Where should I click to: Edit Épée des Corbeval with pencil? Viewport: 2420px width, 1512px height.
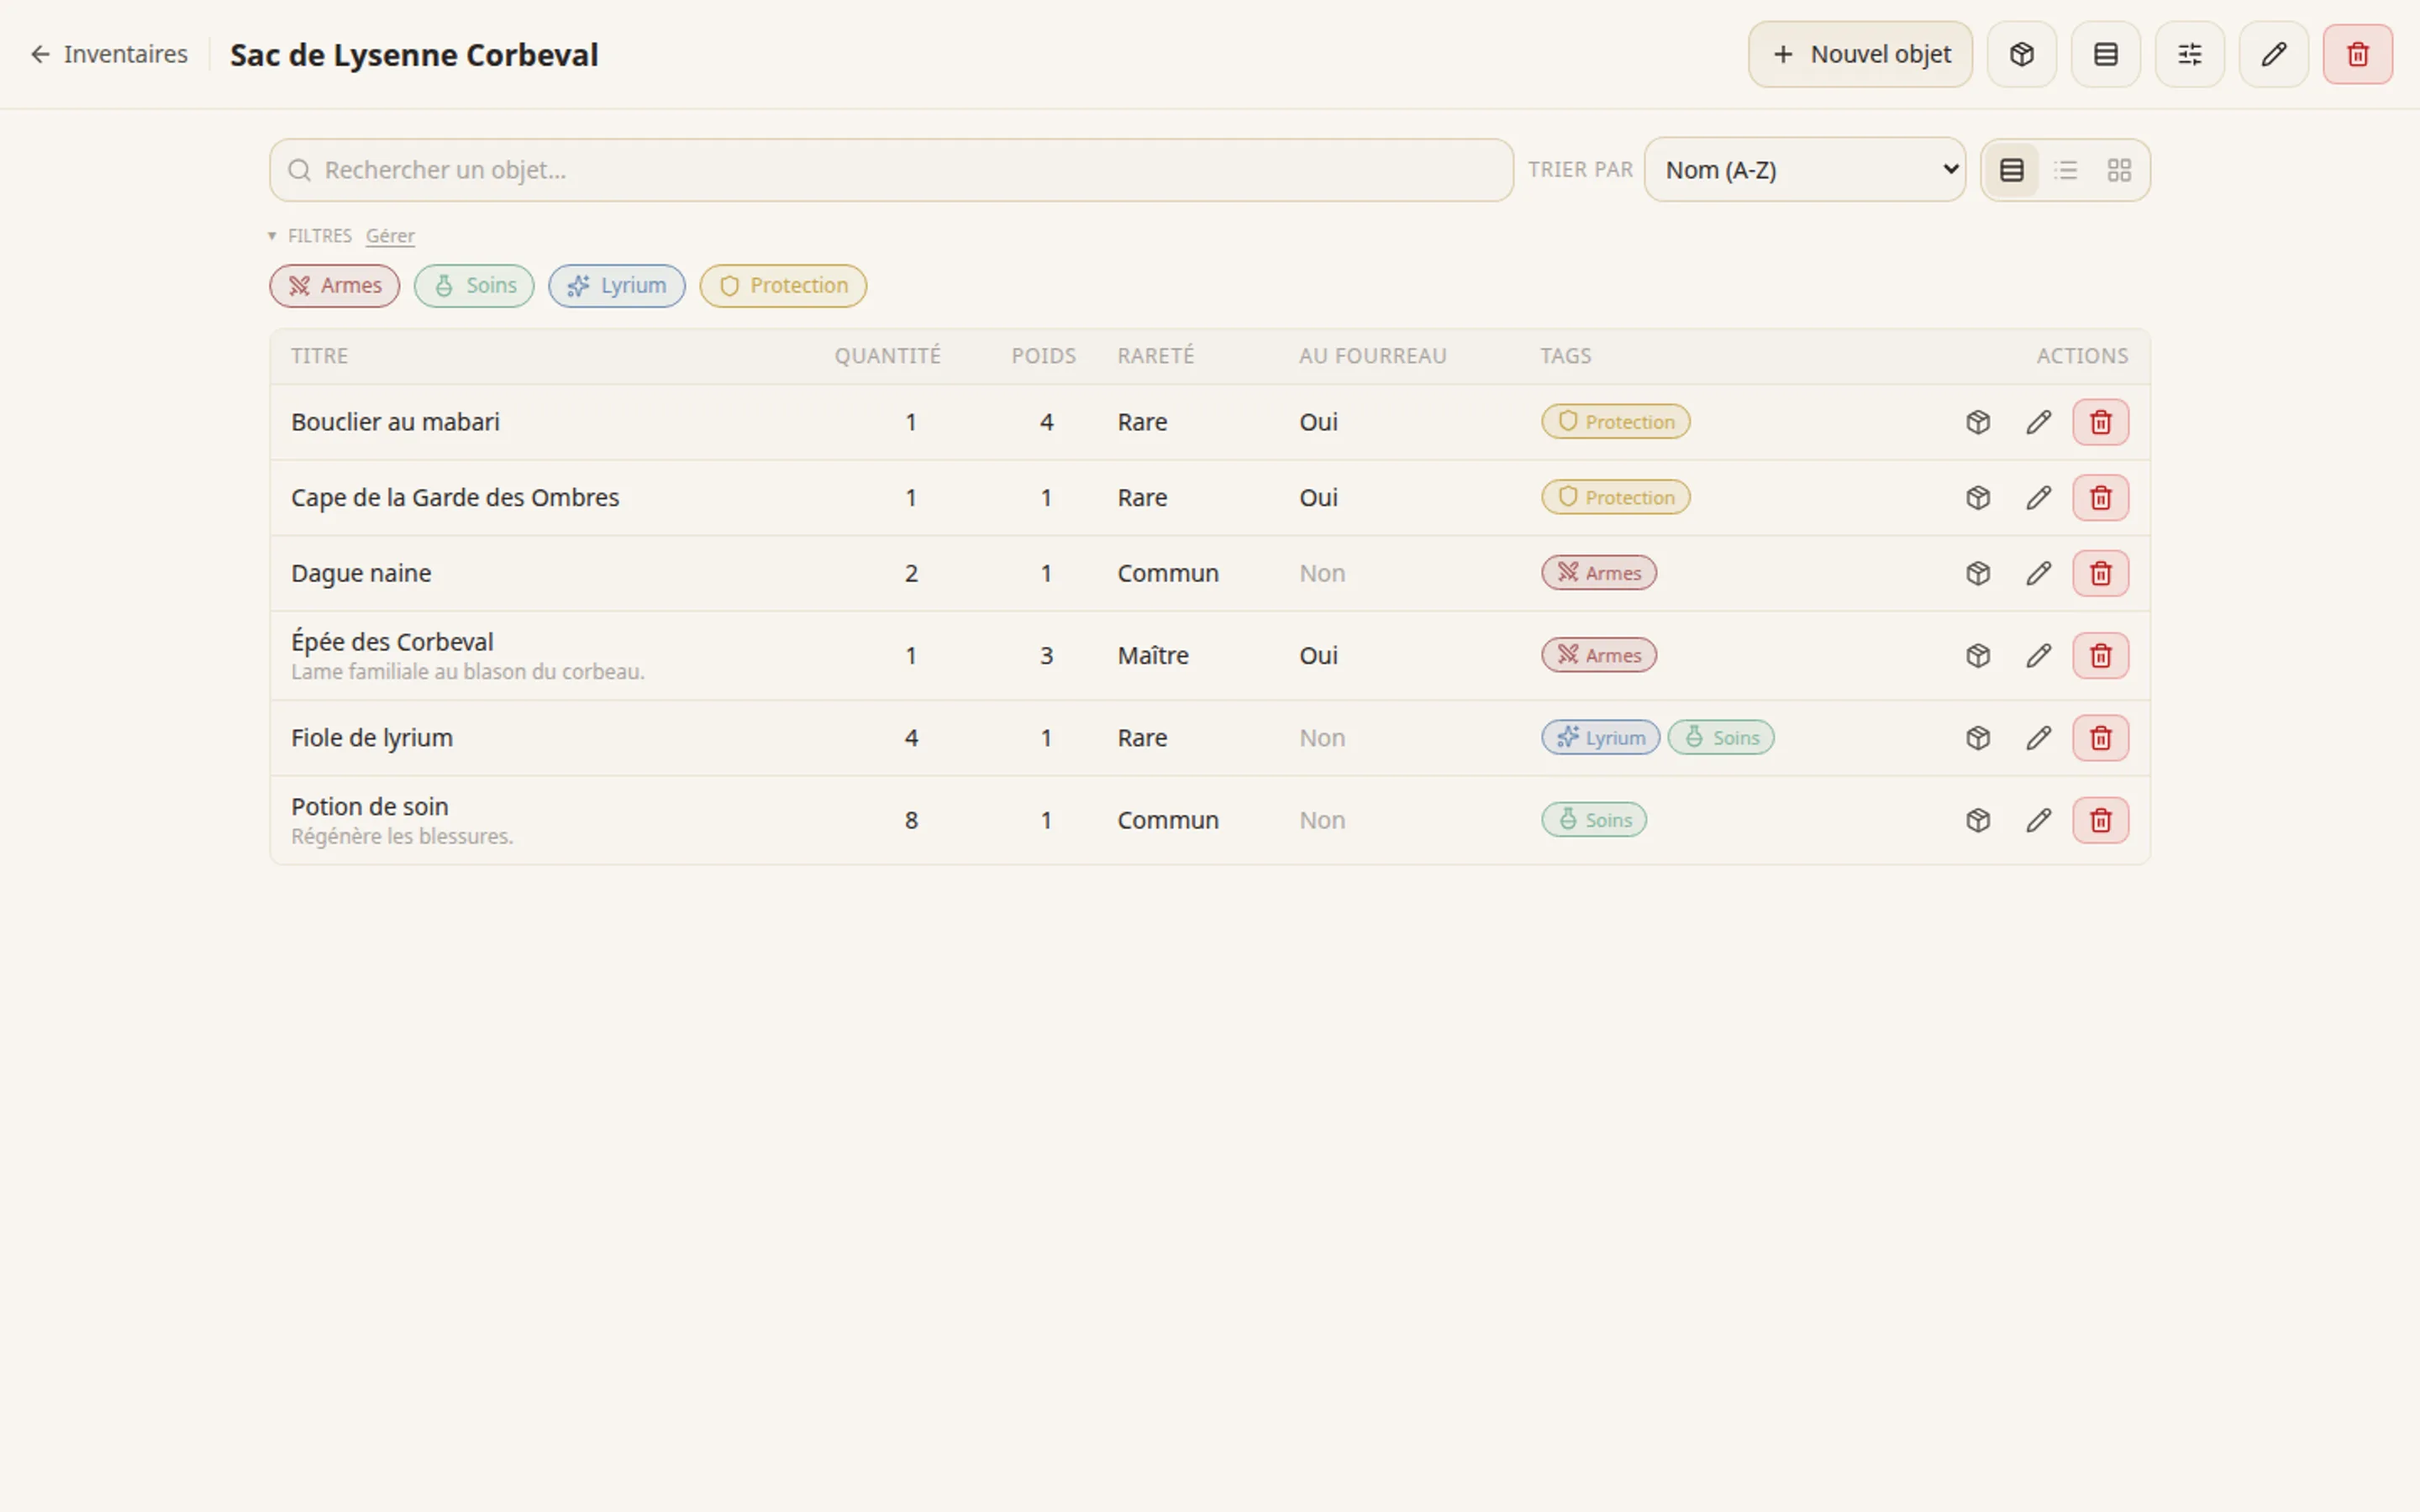pos(2038,656)
